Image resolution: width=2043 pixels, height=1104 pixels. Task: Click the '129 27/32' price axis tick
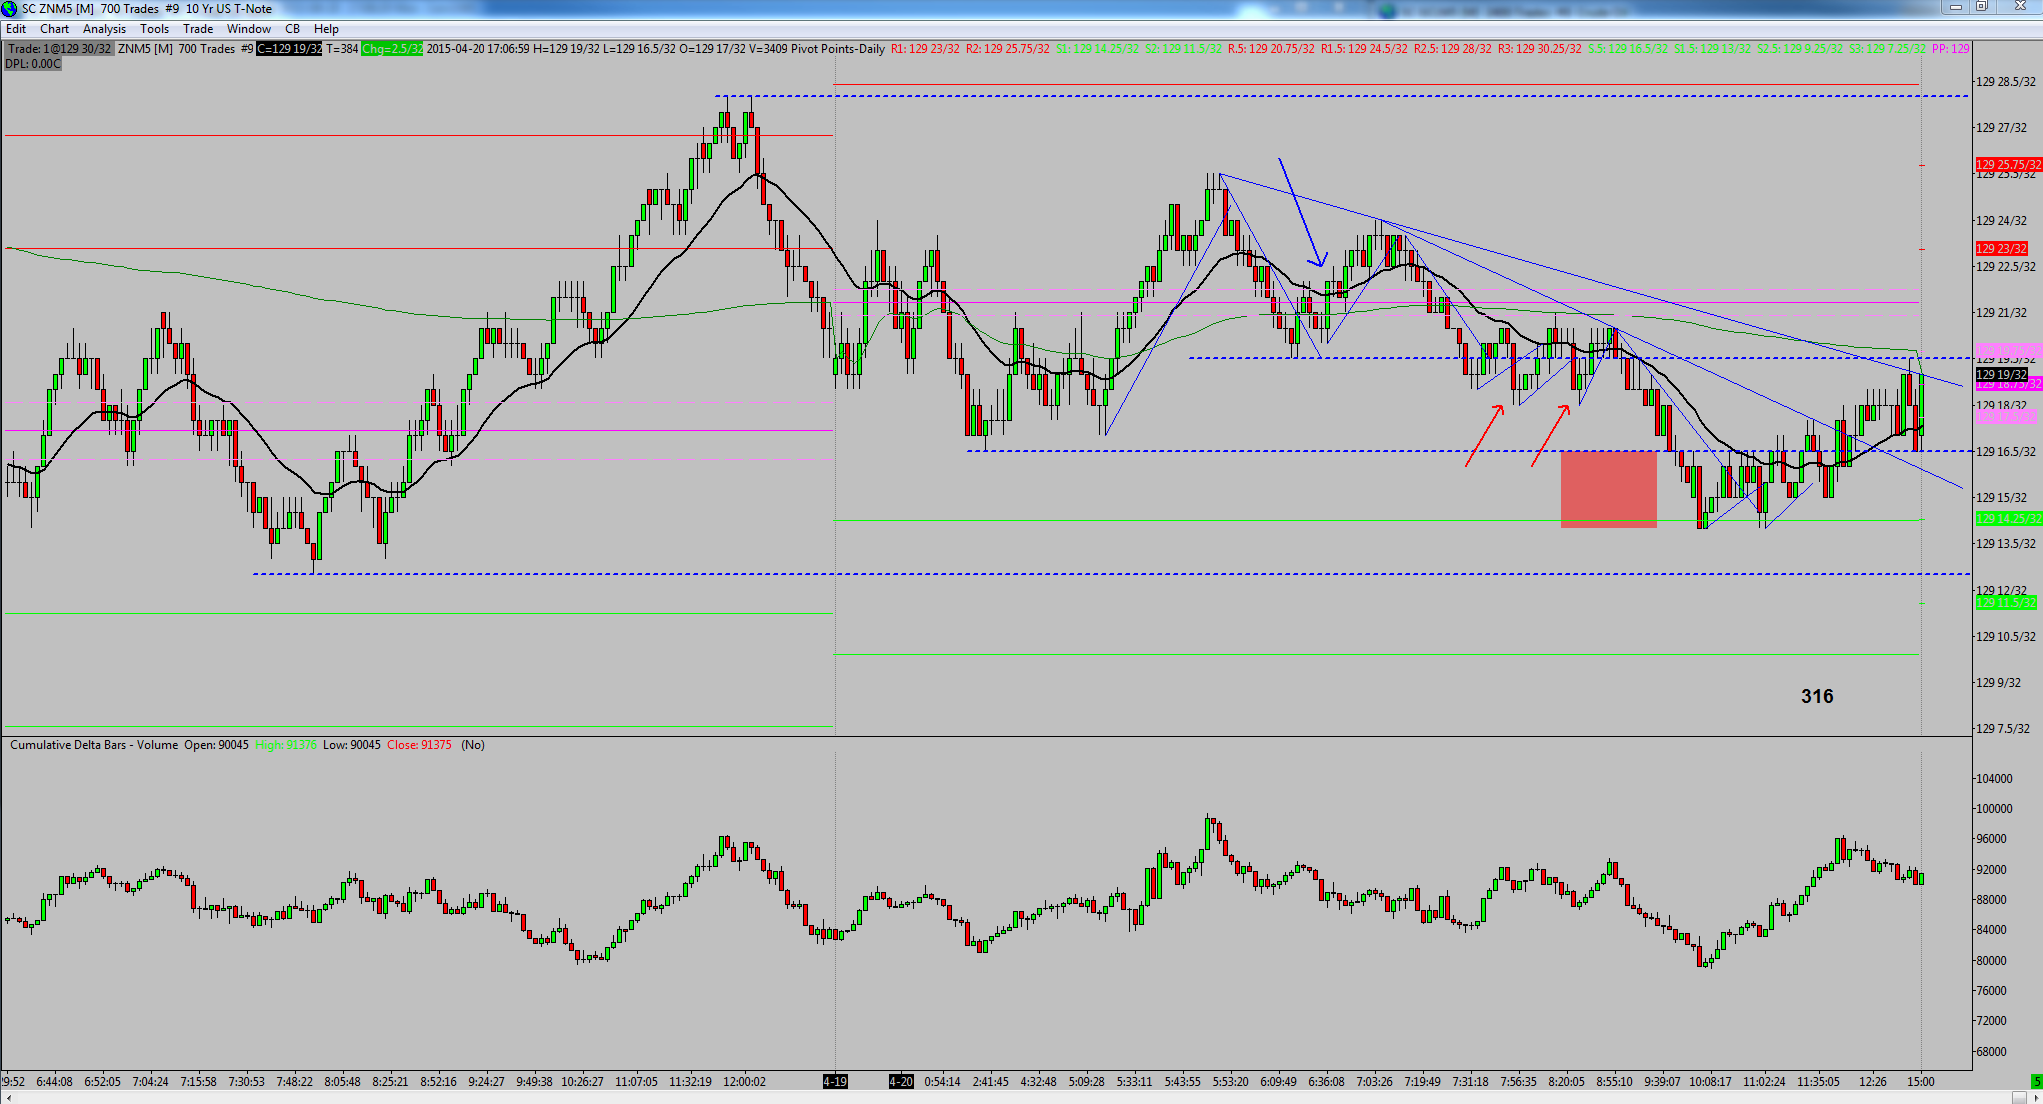(2002, 128)
